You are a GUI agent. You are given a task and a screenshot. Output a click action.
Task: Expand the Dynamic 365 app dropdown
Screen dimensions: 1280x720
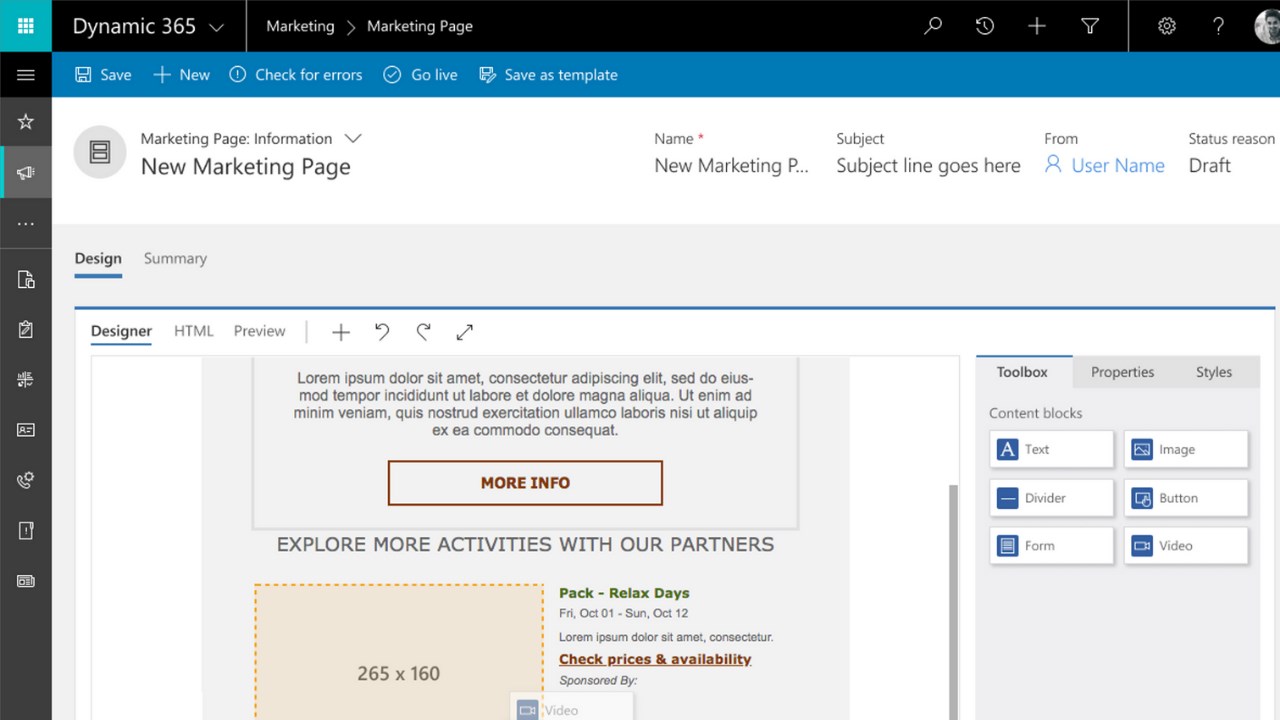coord(216,28)
